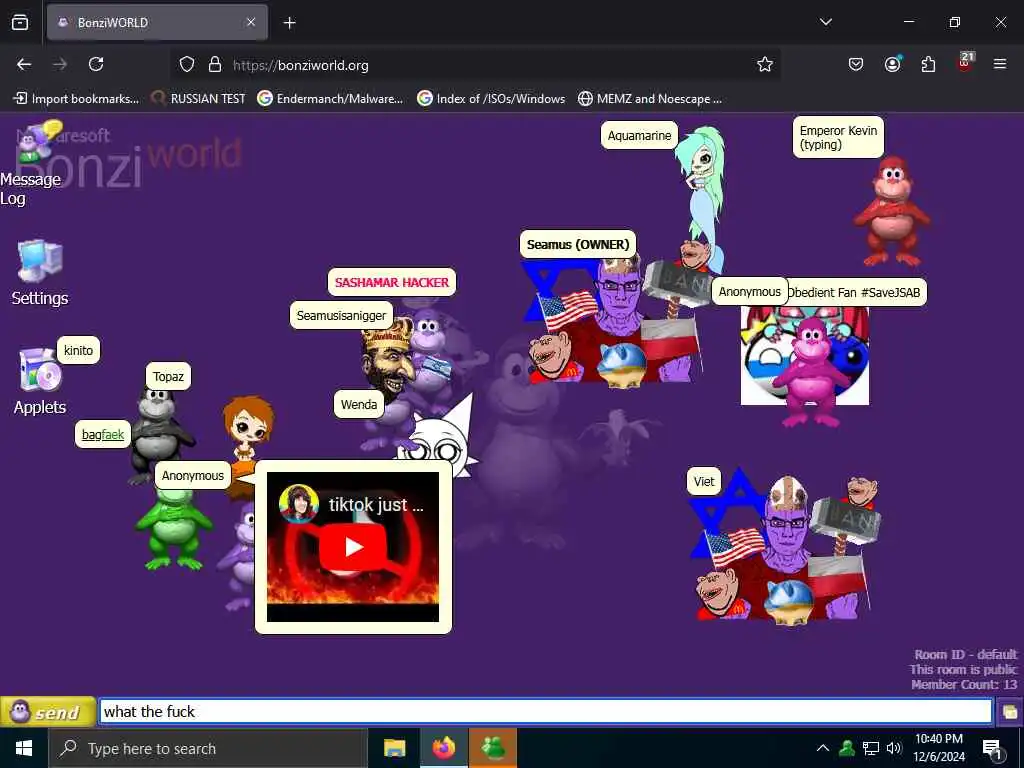Click the "Viet" name tag

[704, 481]
